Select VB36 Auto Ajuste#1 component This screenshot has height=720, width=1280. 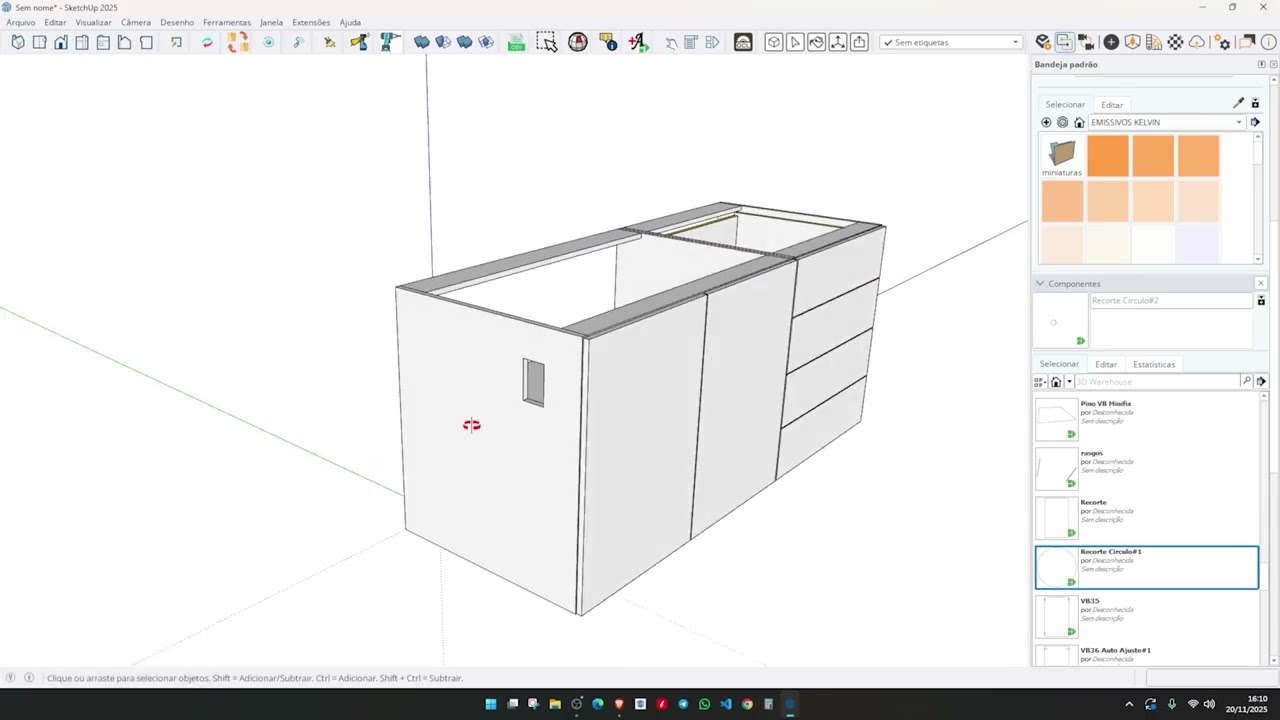pos(1146,654)
